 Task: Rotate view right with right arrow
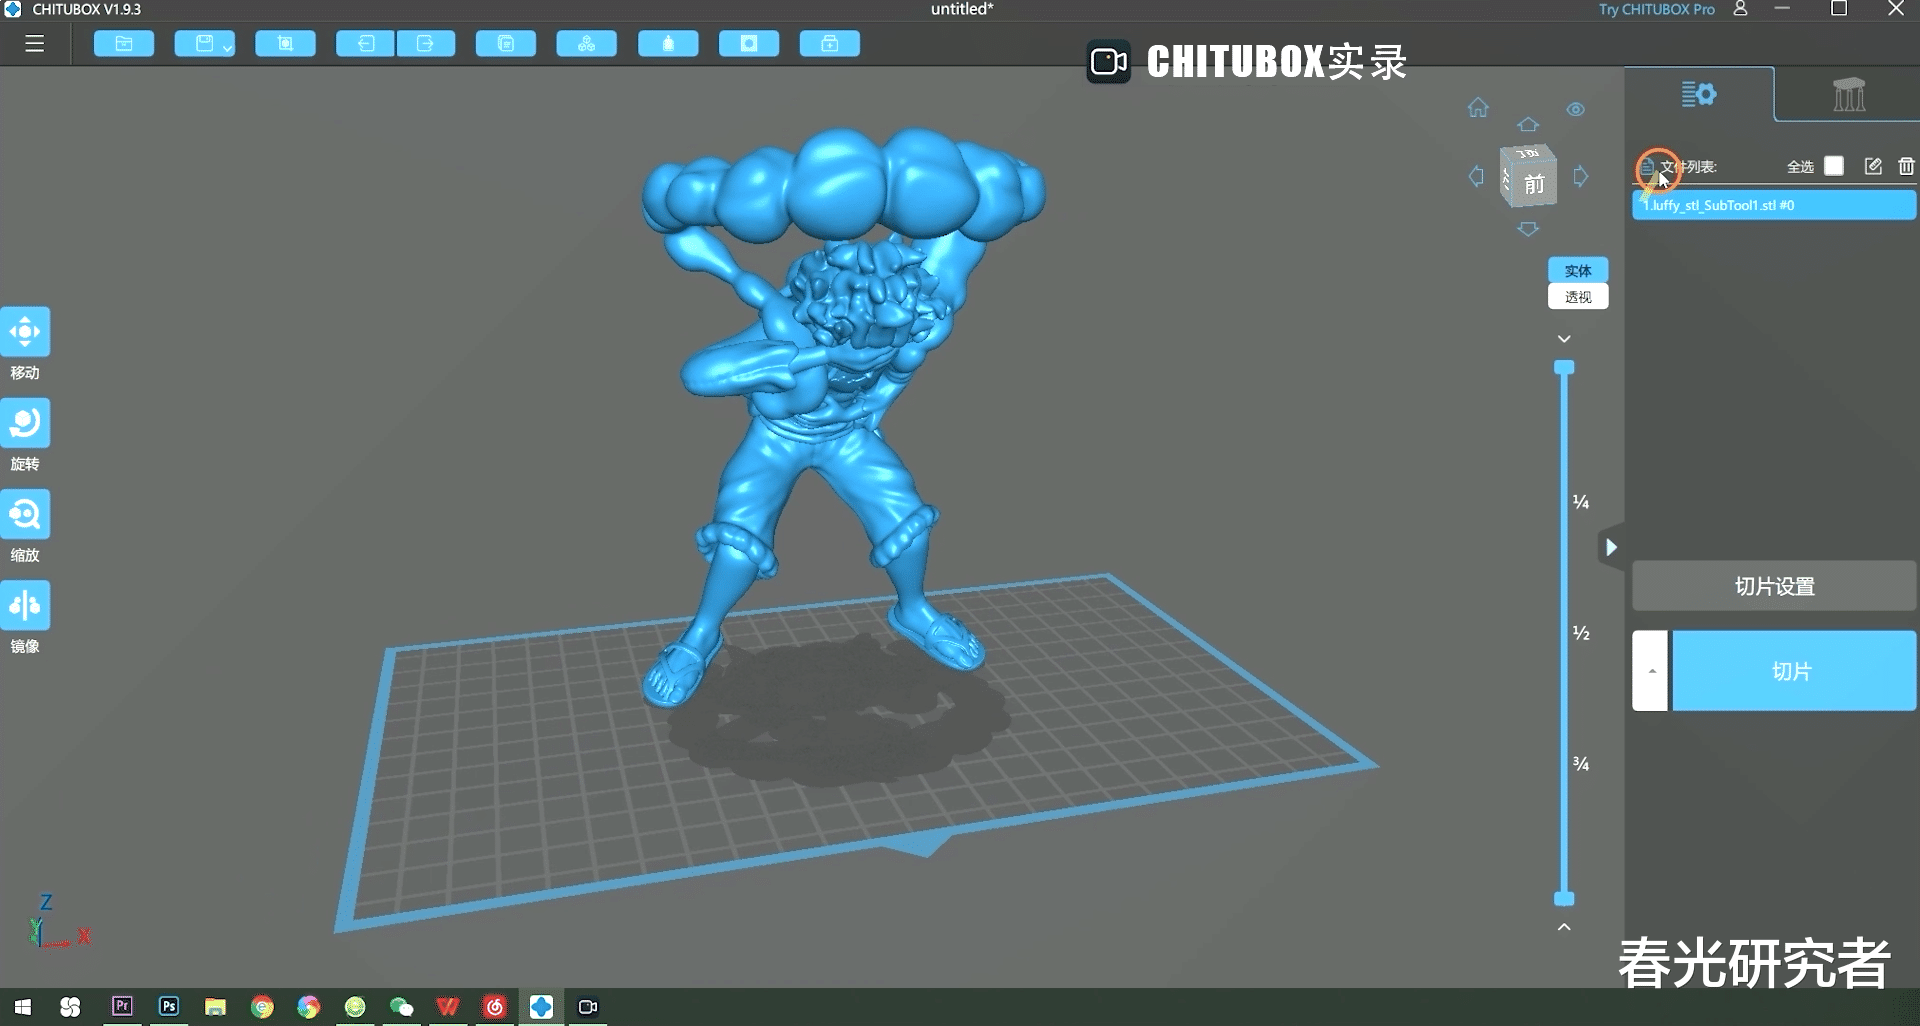tap(1581, 177)
